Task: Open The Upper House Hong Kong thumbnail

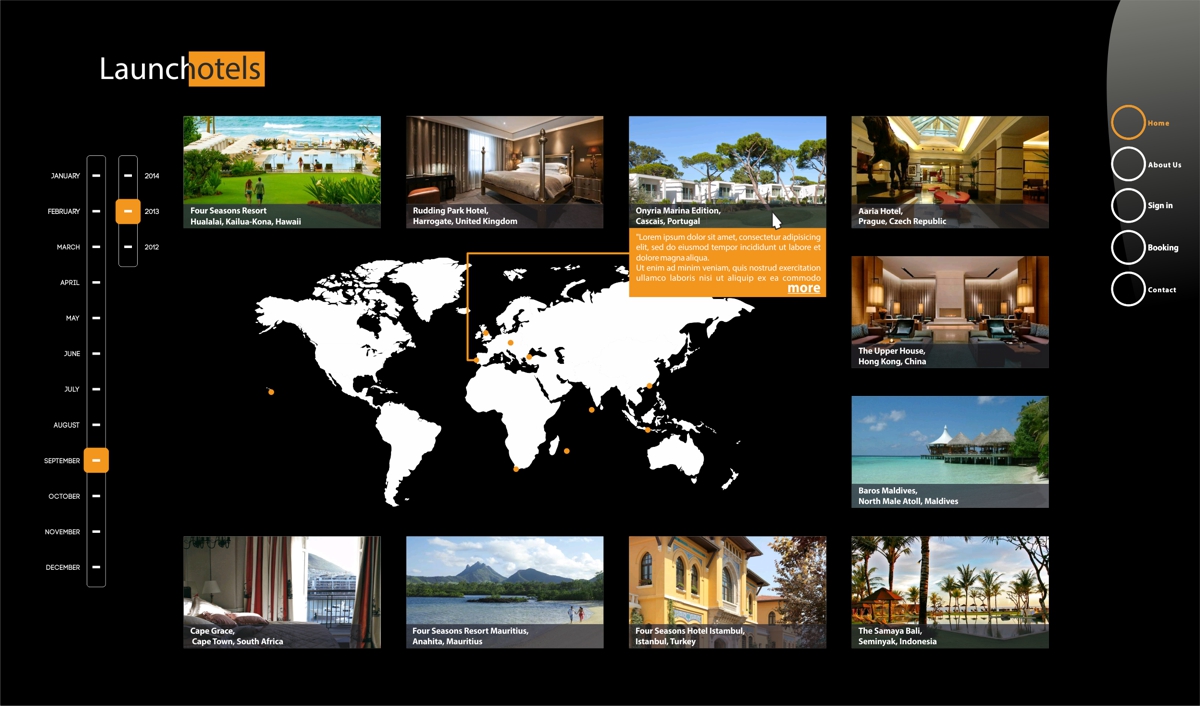Action: tap(950, 312)
